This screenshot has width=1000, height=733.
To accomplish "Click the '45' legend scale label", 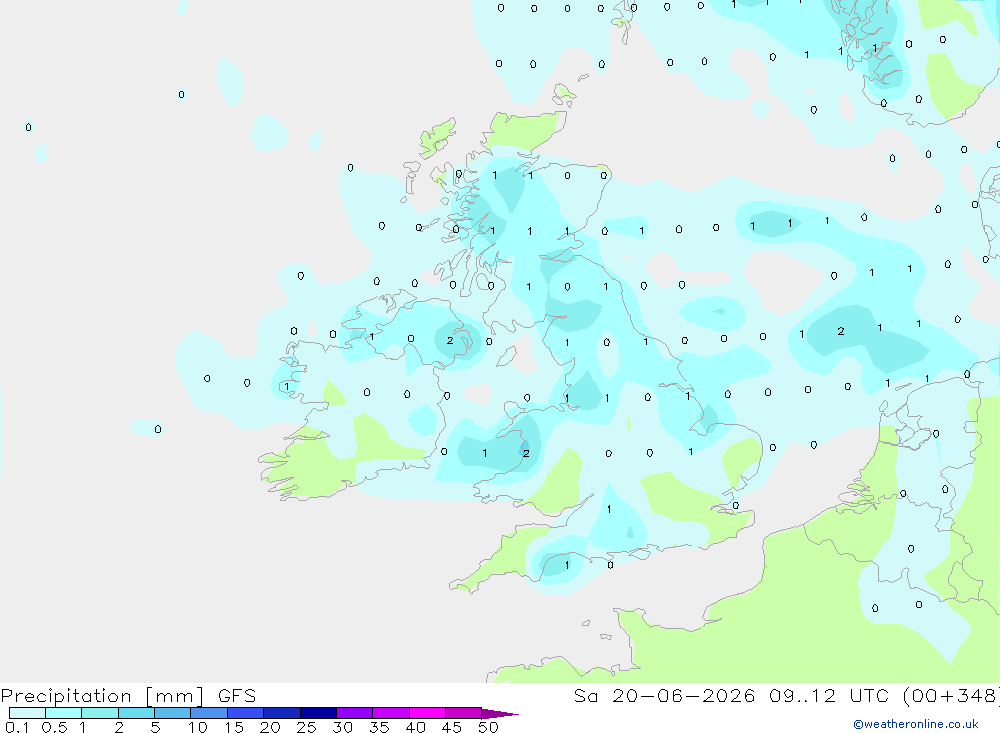I will [452, 727].
